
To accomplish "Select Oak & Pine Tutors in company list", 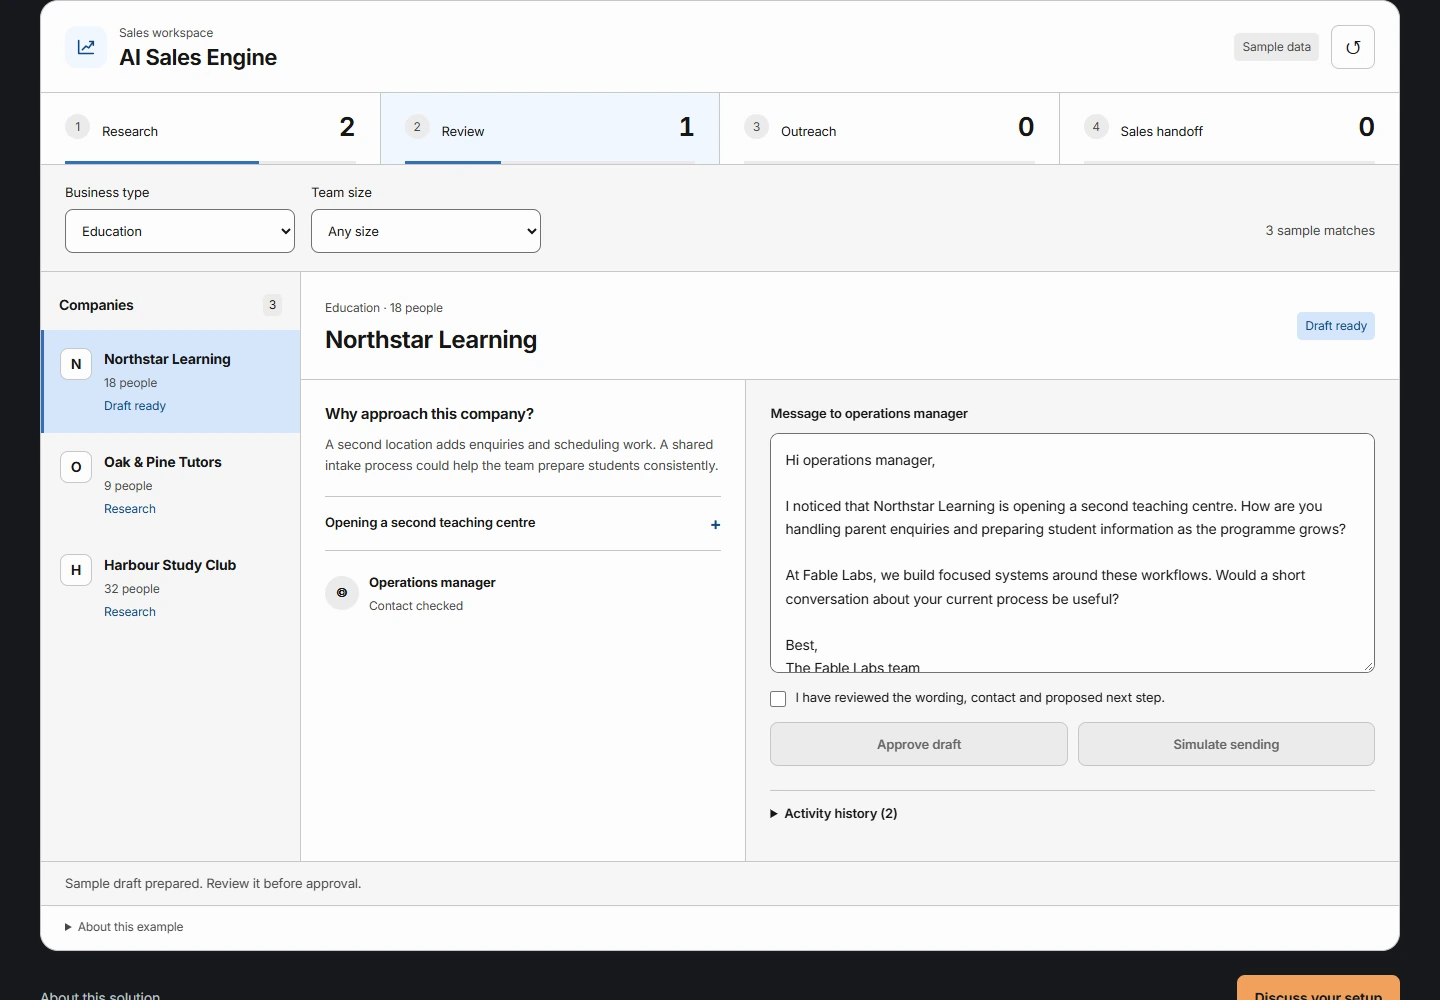I will 171,485.
